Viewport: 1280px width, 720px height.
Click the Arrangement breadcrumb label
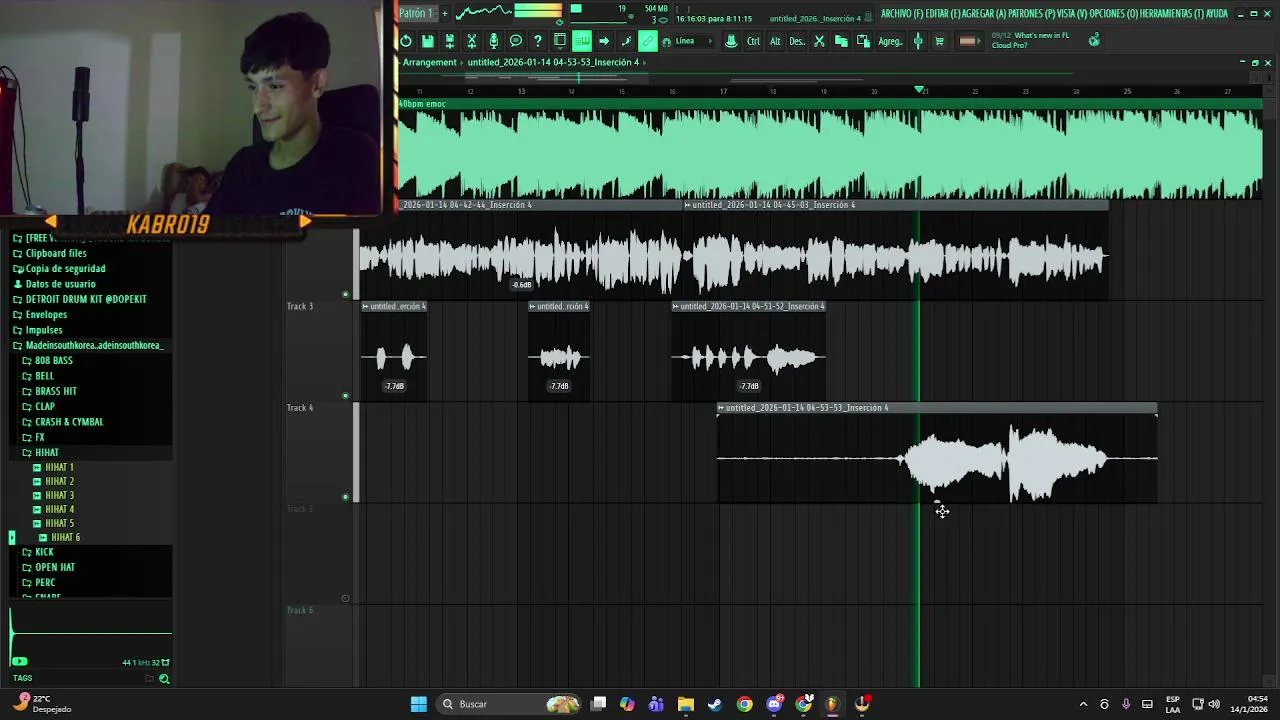(x=430, y=62)
